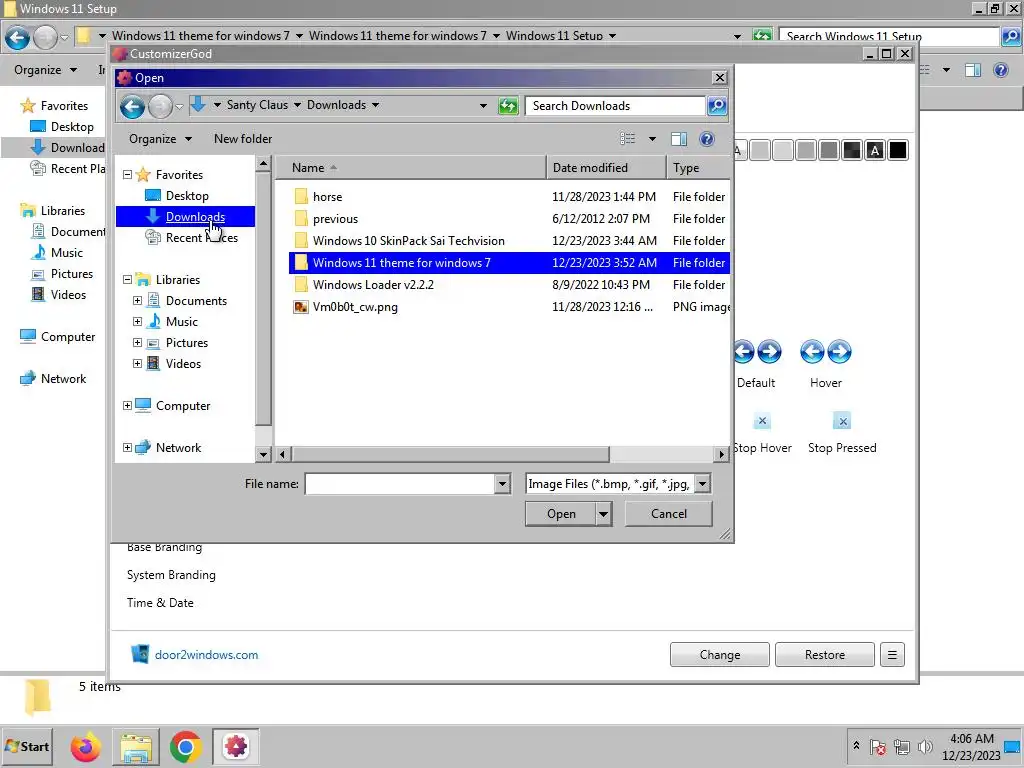Click the refresh icon in Open dialog
This screenshot has width=1024, height=768.
click(507, 106)
